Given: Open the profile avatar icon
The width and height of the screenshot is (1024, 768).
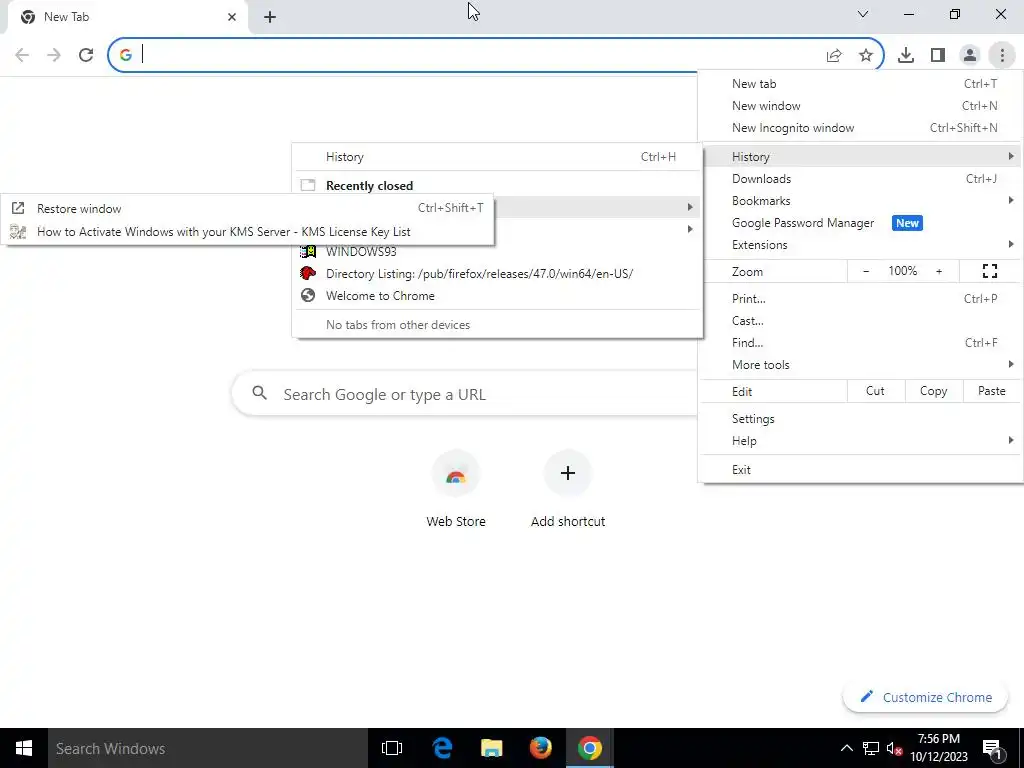Looking at the screenshot, I should coord(970,56).
